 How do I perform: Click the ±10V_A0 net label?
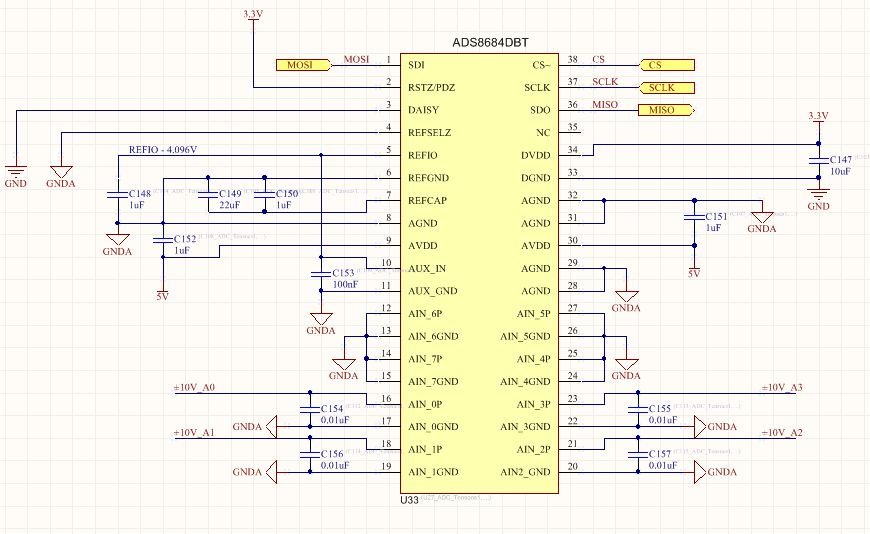[194, 388]
